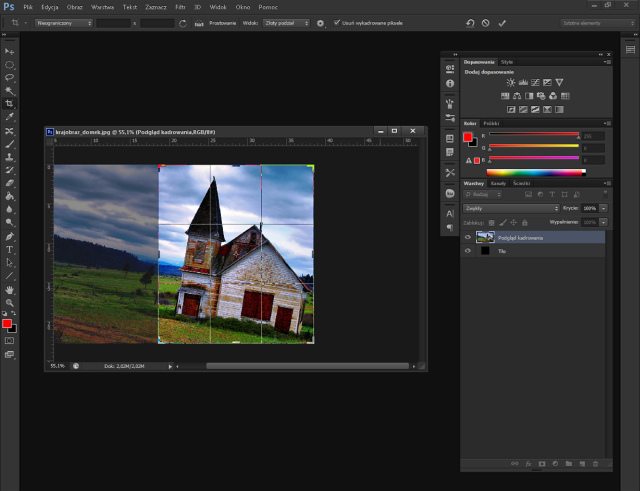Viewport: 640px width, 491px height.
Task: Pick a color from the spectrum ramp
Action: click(x=536, y=173)
